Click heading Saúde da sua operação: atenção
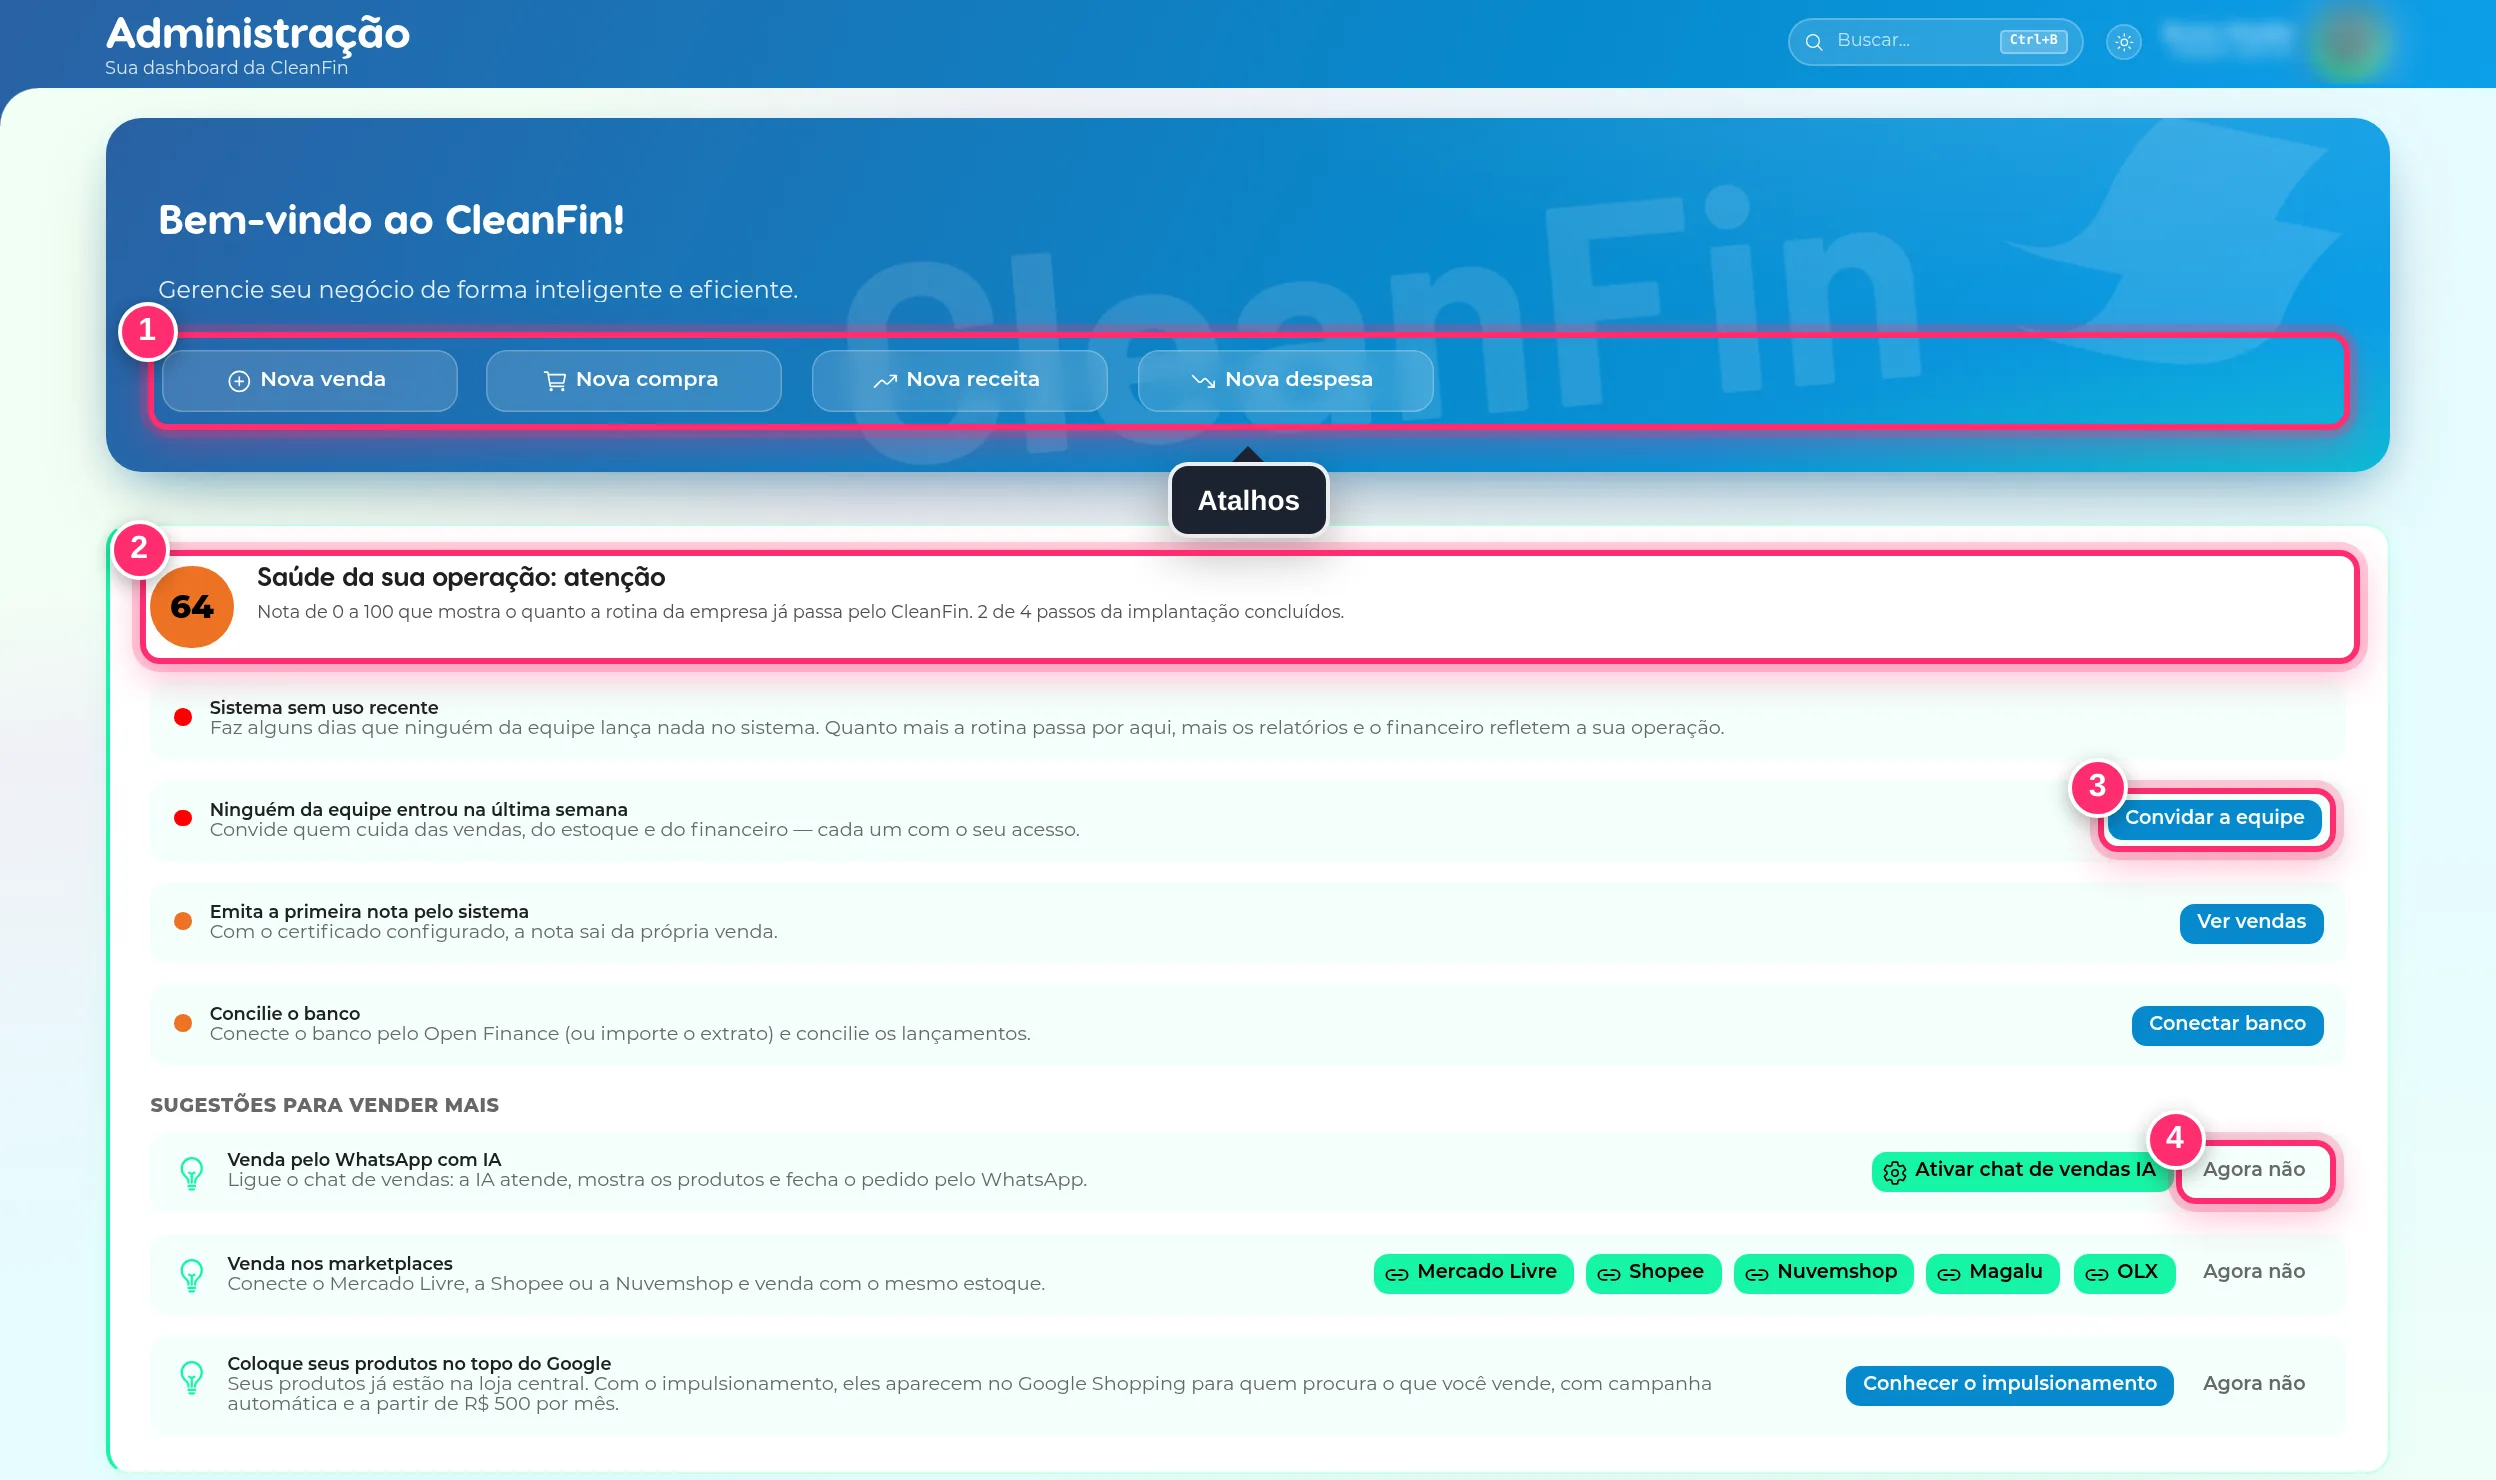The height and width of the screenshot is (1480, 2496). pos(461,578)
